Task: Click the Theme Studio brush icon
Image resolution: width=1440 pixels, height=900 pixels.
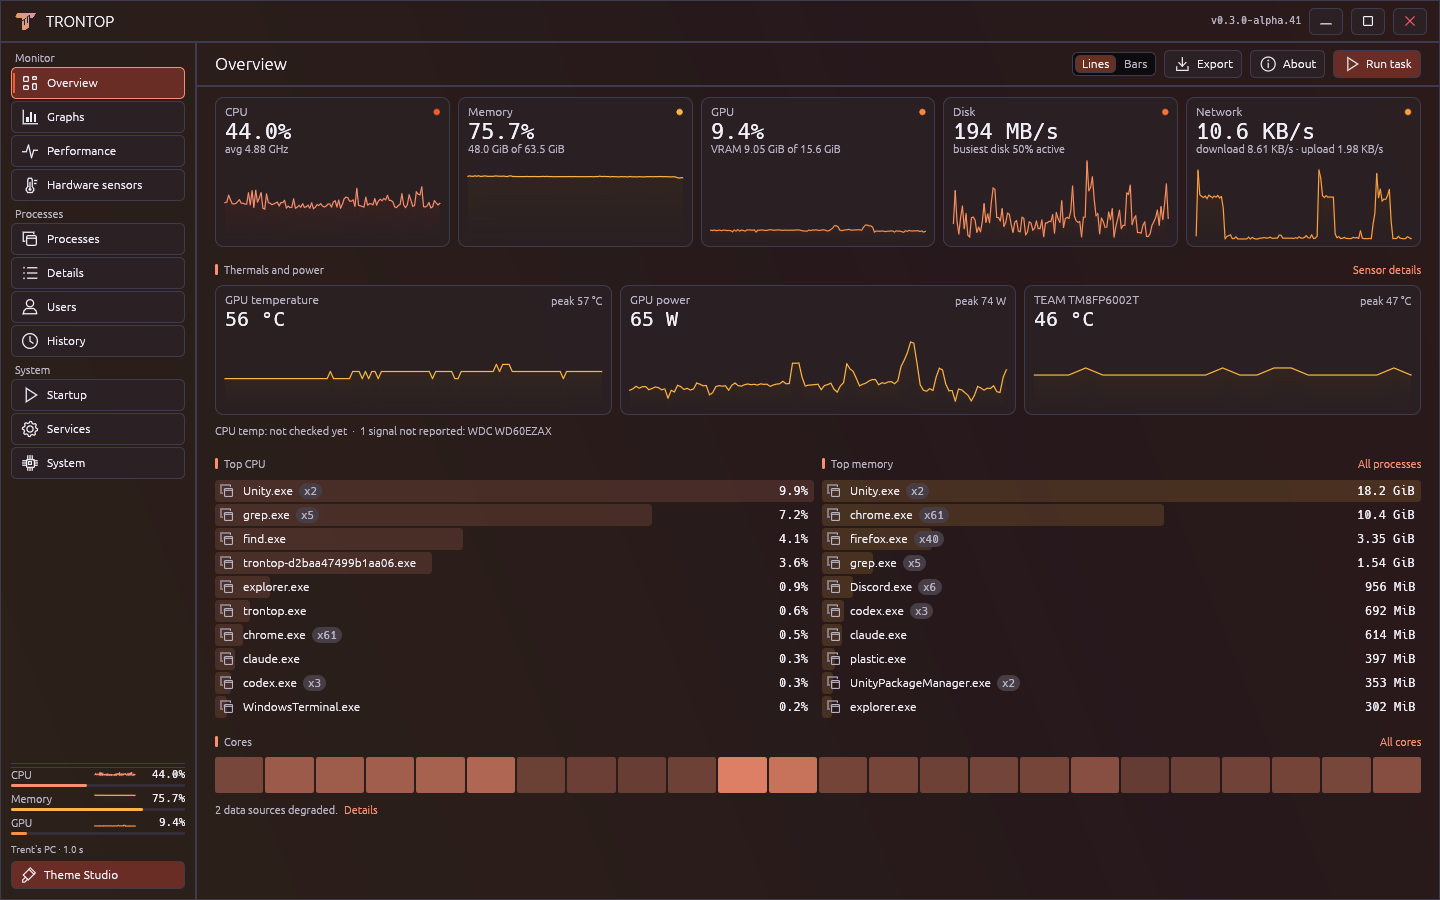Action: click(29, 875)
